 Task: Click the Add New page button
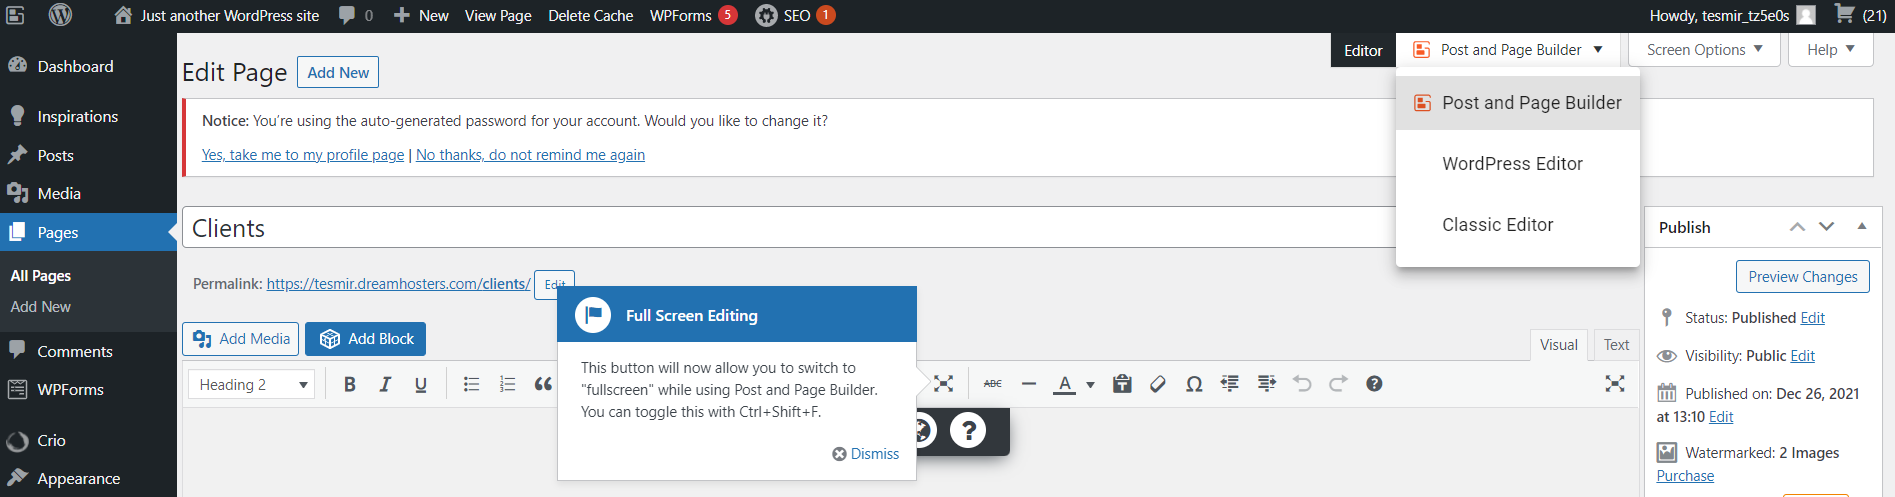click(338, 72)
